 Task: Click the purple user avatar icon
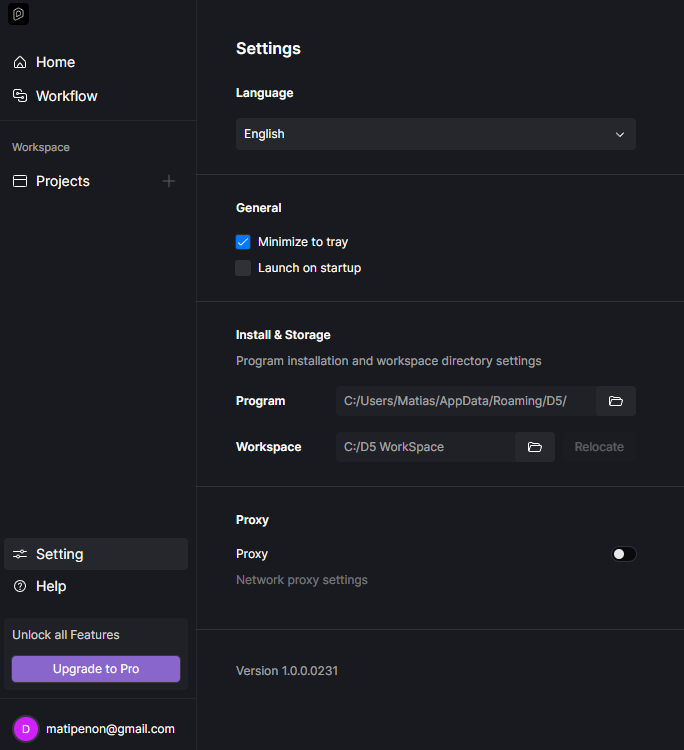(26, 729)
